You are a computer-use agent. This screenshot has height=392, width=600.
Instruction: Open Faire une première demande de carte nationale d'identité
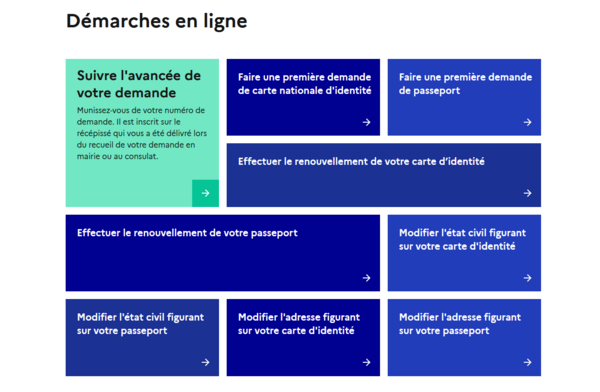305,84
